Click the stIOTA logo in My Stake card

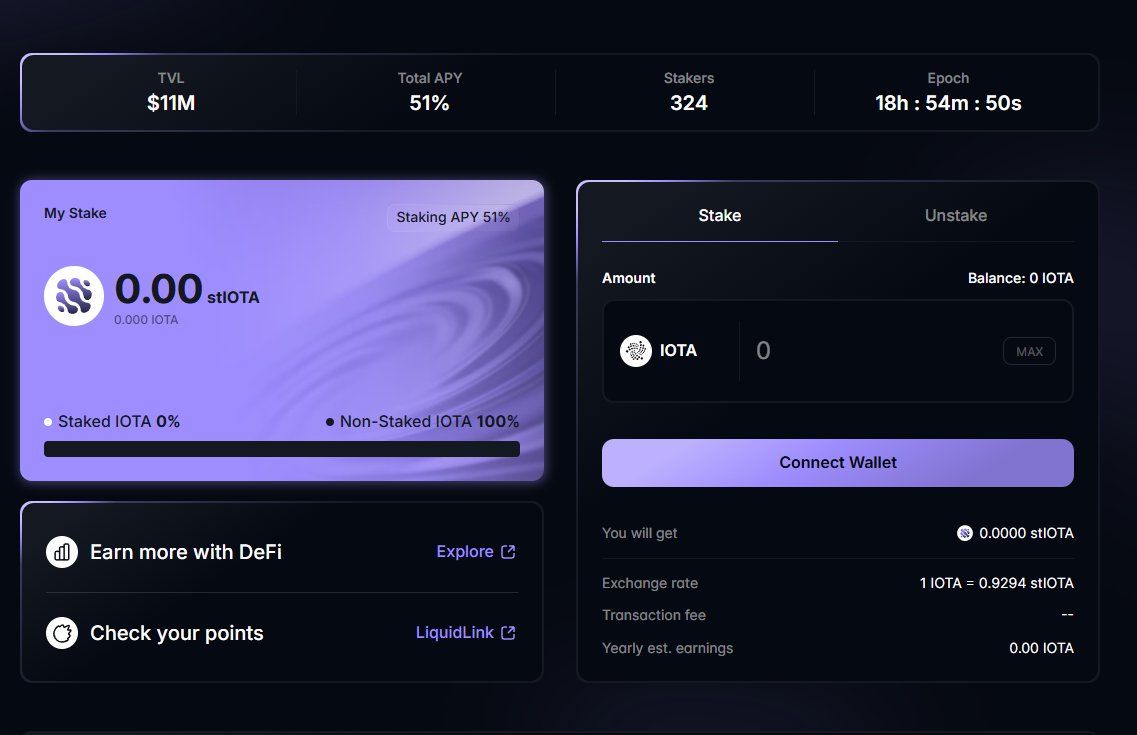73,296
